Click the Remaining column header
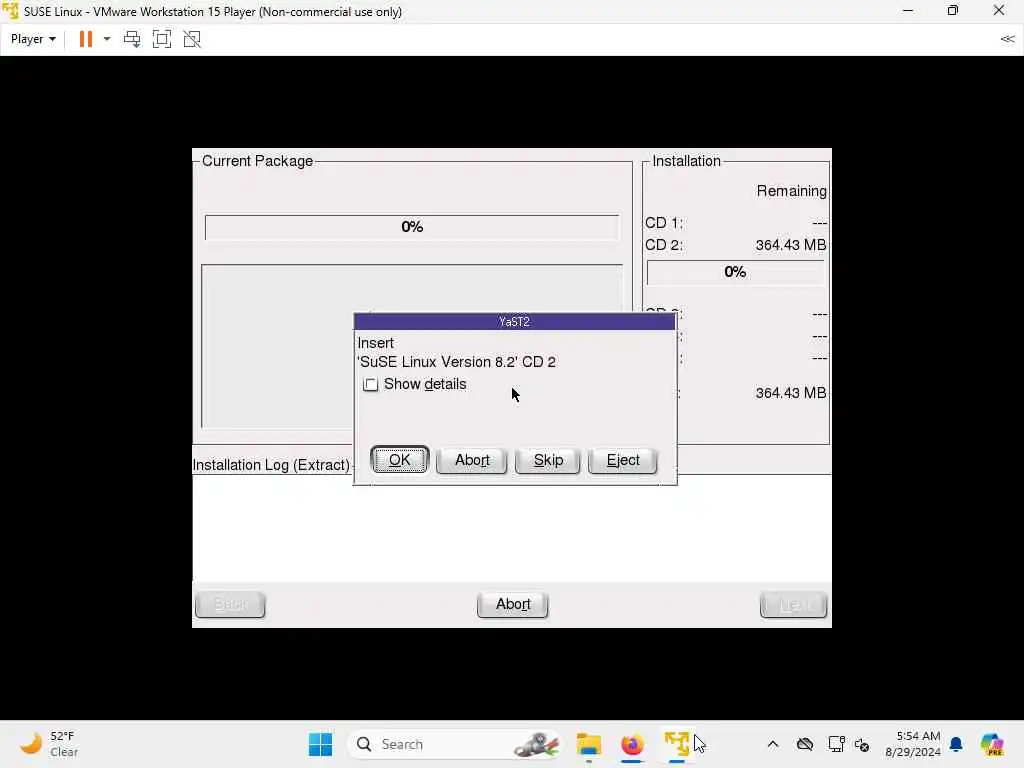1024x768 pixels. pyautogui.click(x=792, y=191)
